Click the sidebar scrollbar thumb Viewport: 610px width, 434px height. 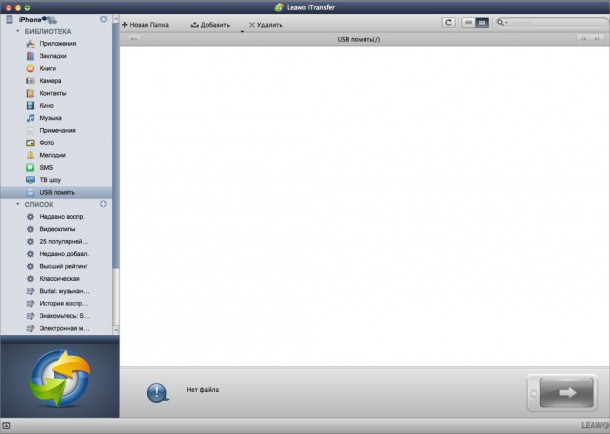[x=116, y=146]
